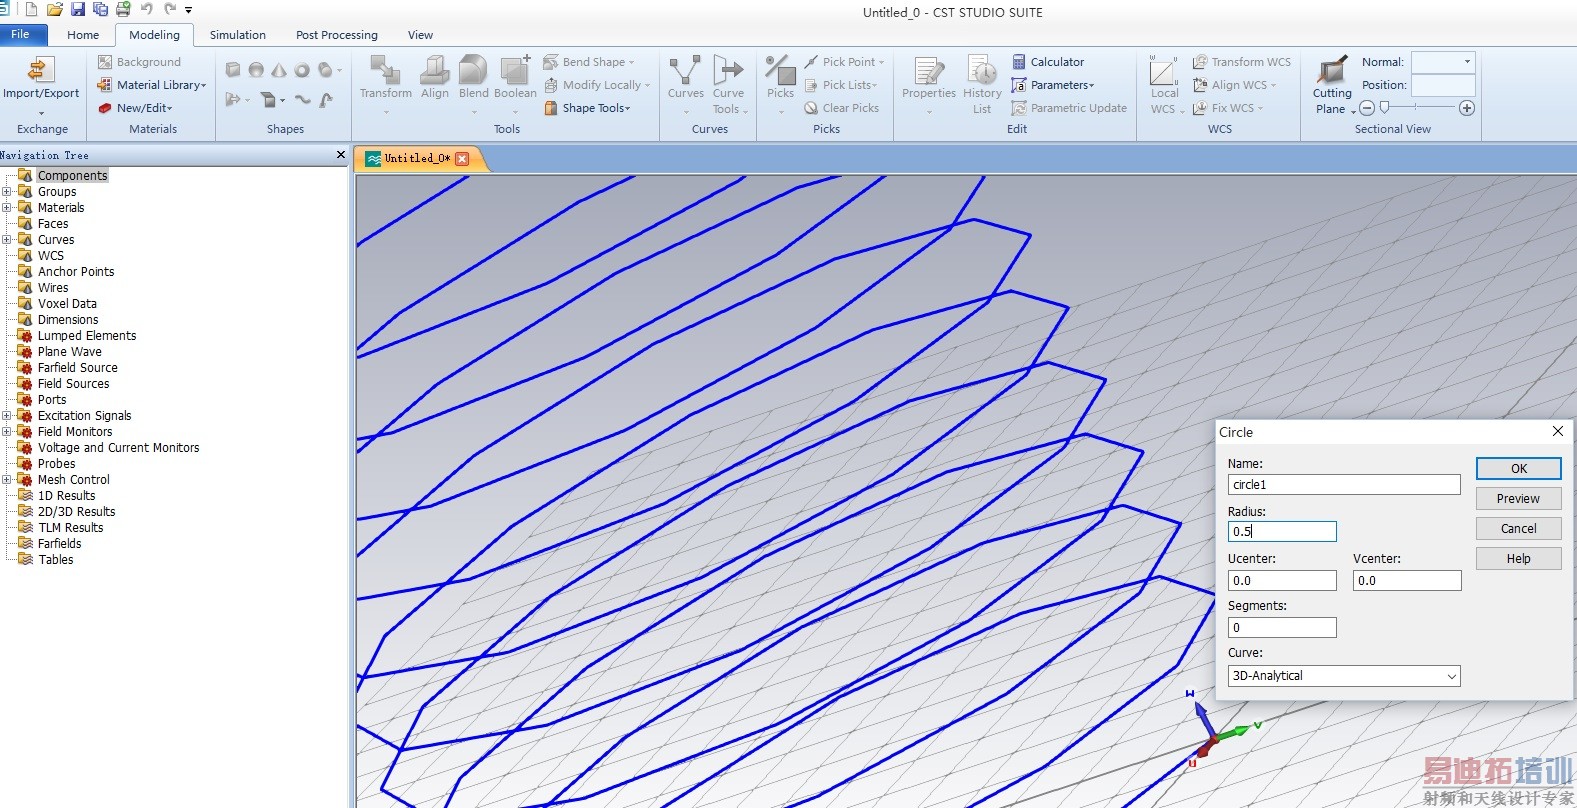This screenshot has width=1577, height=808.
Task: Click New/Edit material
Action: click(x=136, y=108)
